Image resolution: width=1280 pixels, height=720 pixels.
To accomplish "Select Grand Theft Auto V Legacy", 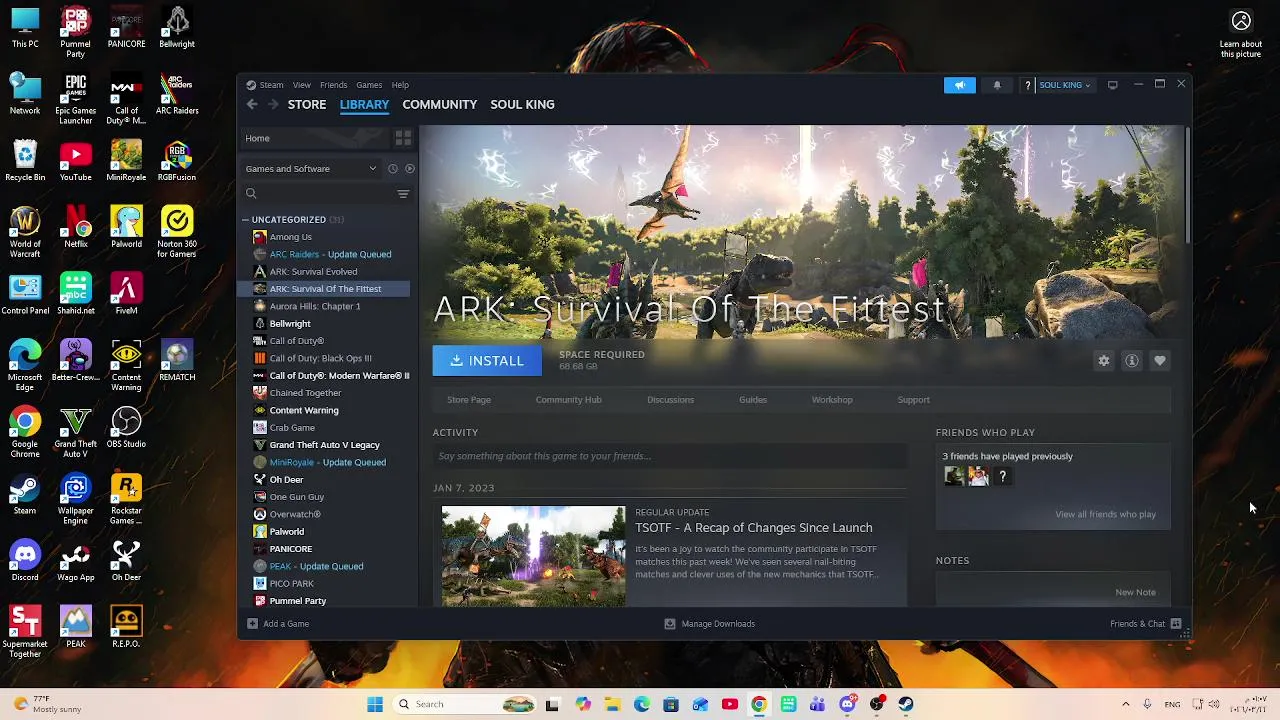I will (x=324, y=445).
